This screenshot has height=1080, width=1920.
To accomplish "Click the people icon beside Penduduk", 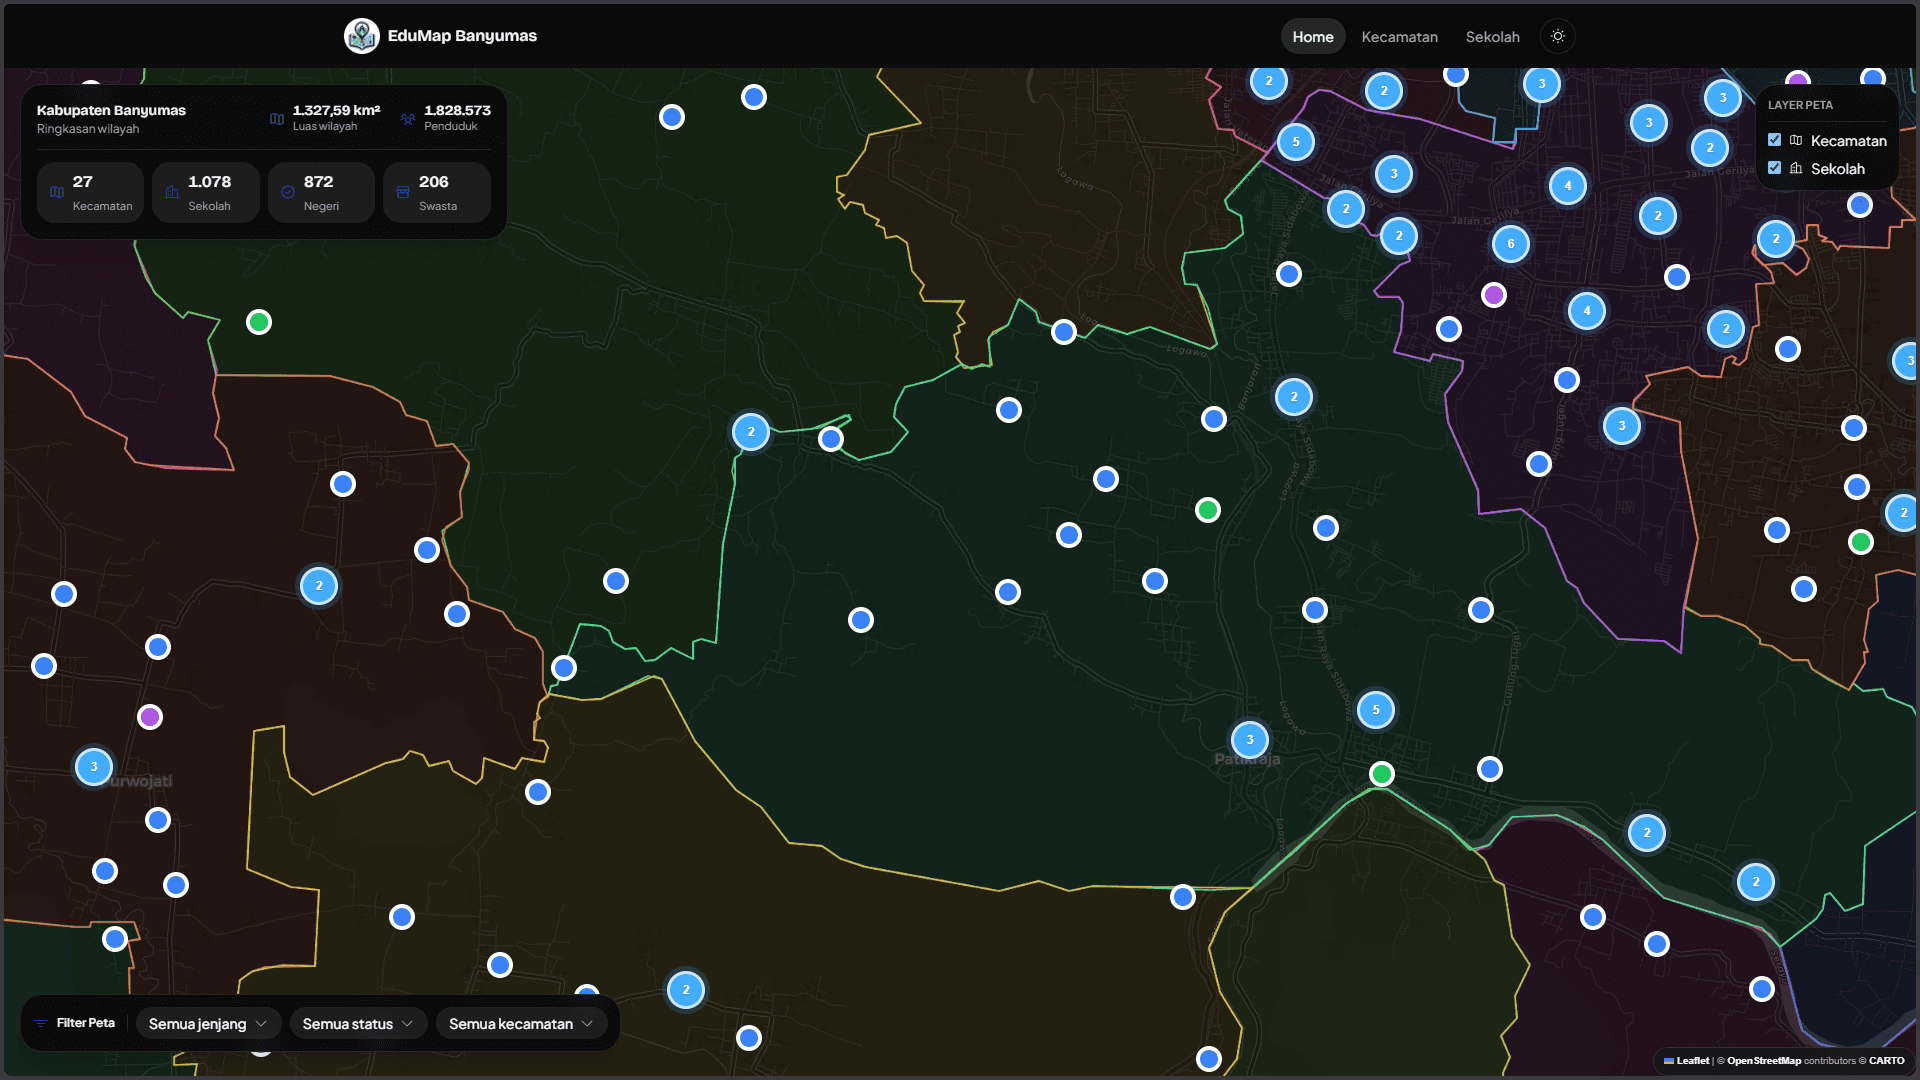I will [x=408, y=119].
